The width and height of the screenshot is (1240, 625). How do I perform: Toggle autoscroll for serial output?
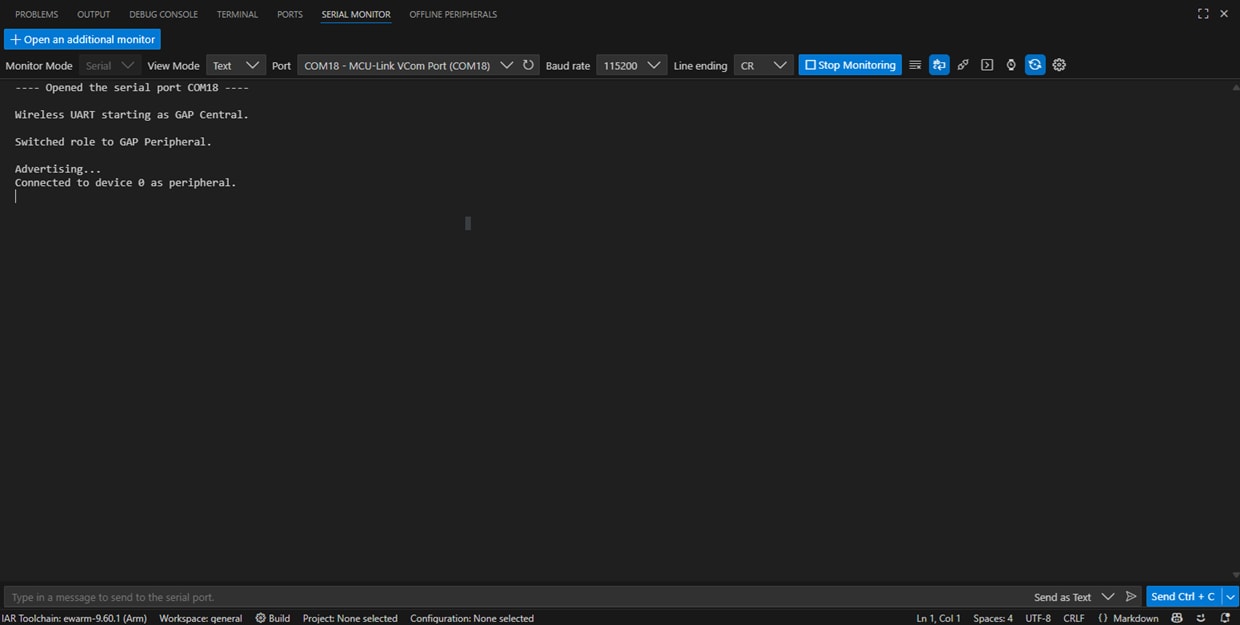(939, 65)
